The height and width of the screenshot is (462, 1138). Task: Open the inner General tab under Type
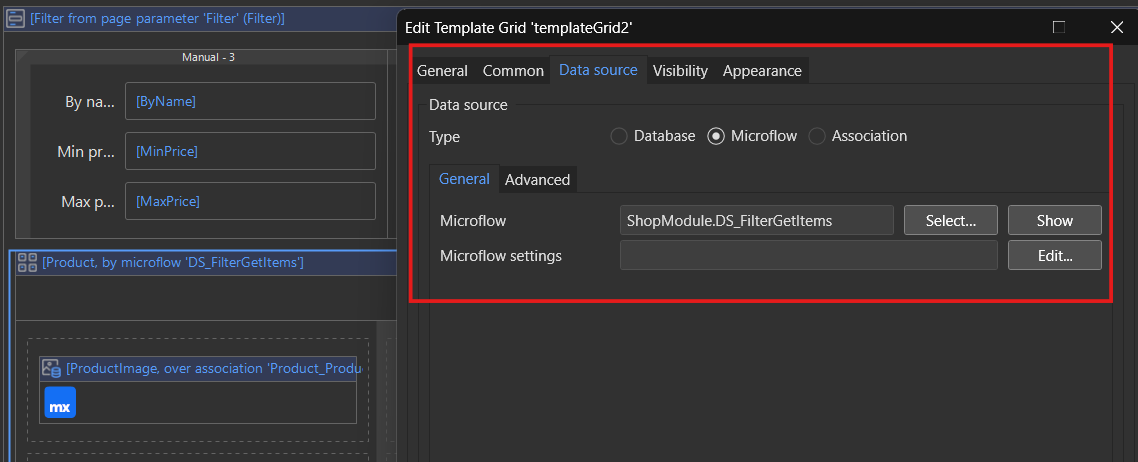pos(464,178)
